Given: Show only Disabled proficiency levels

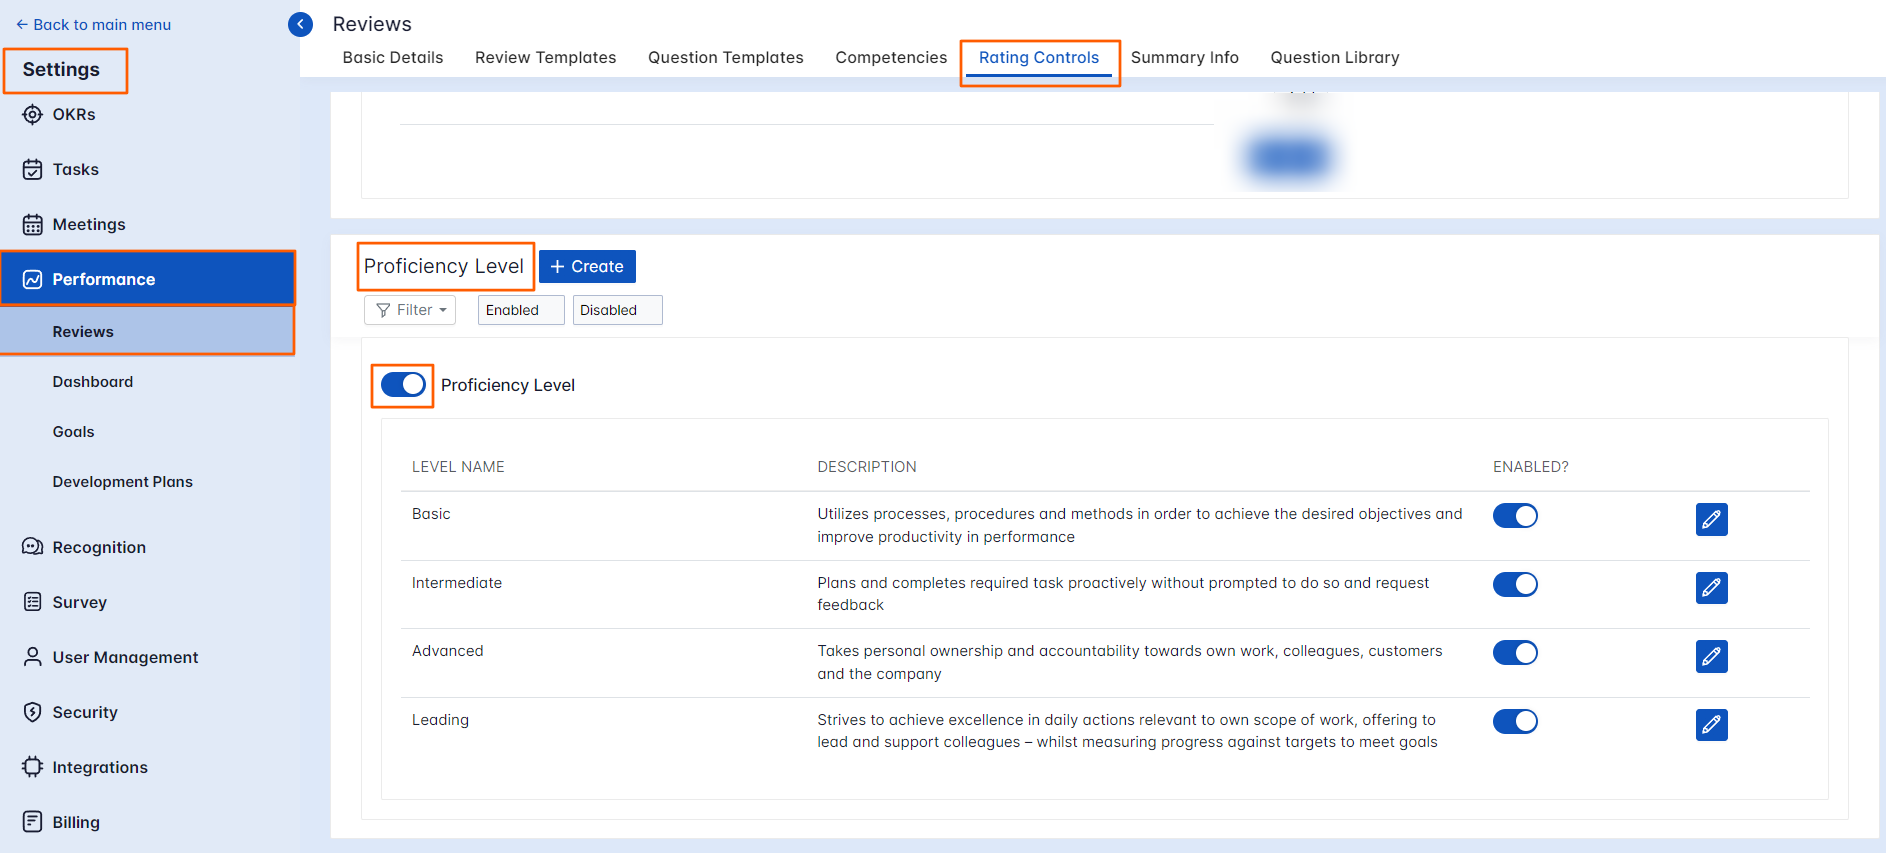Looking at the screenshot, I should click(617, 310).
